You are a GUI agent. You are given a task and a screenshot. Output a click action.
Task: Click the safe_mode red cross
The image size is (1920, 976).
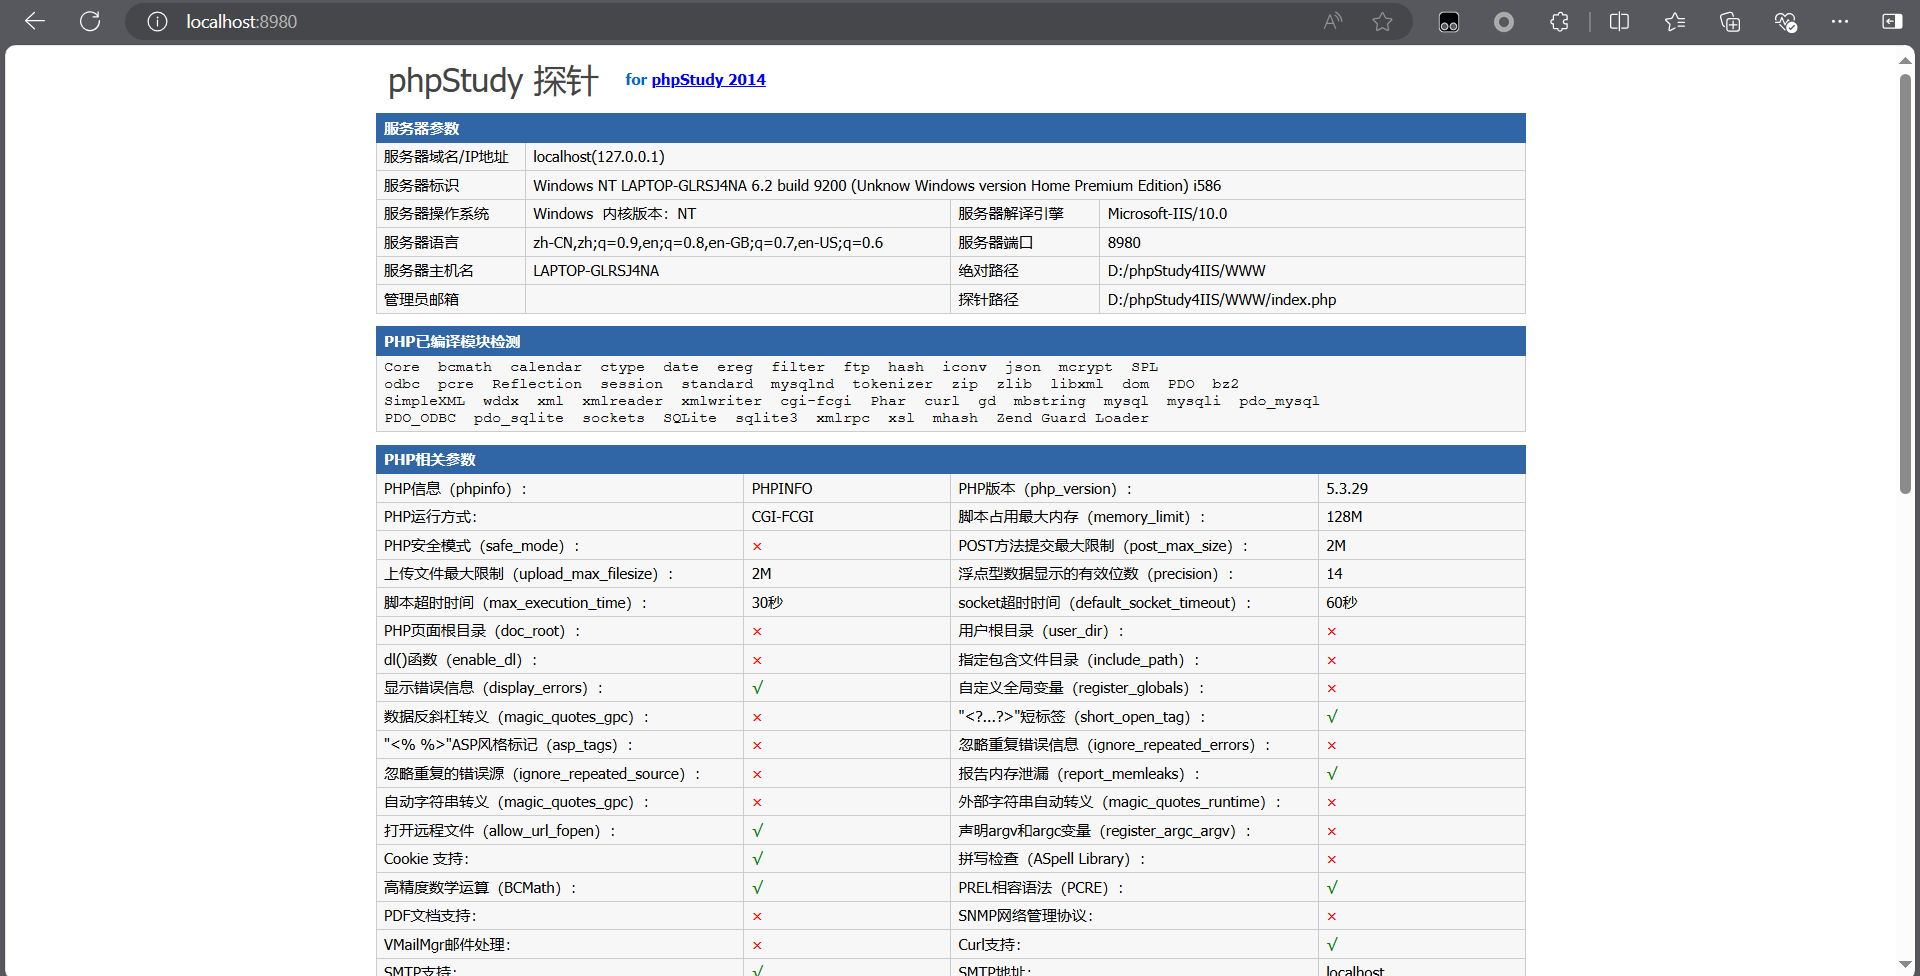coord(757,546)
